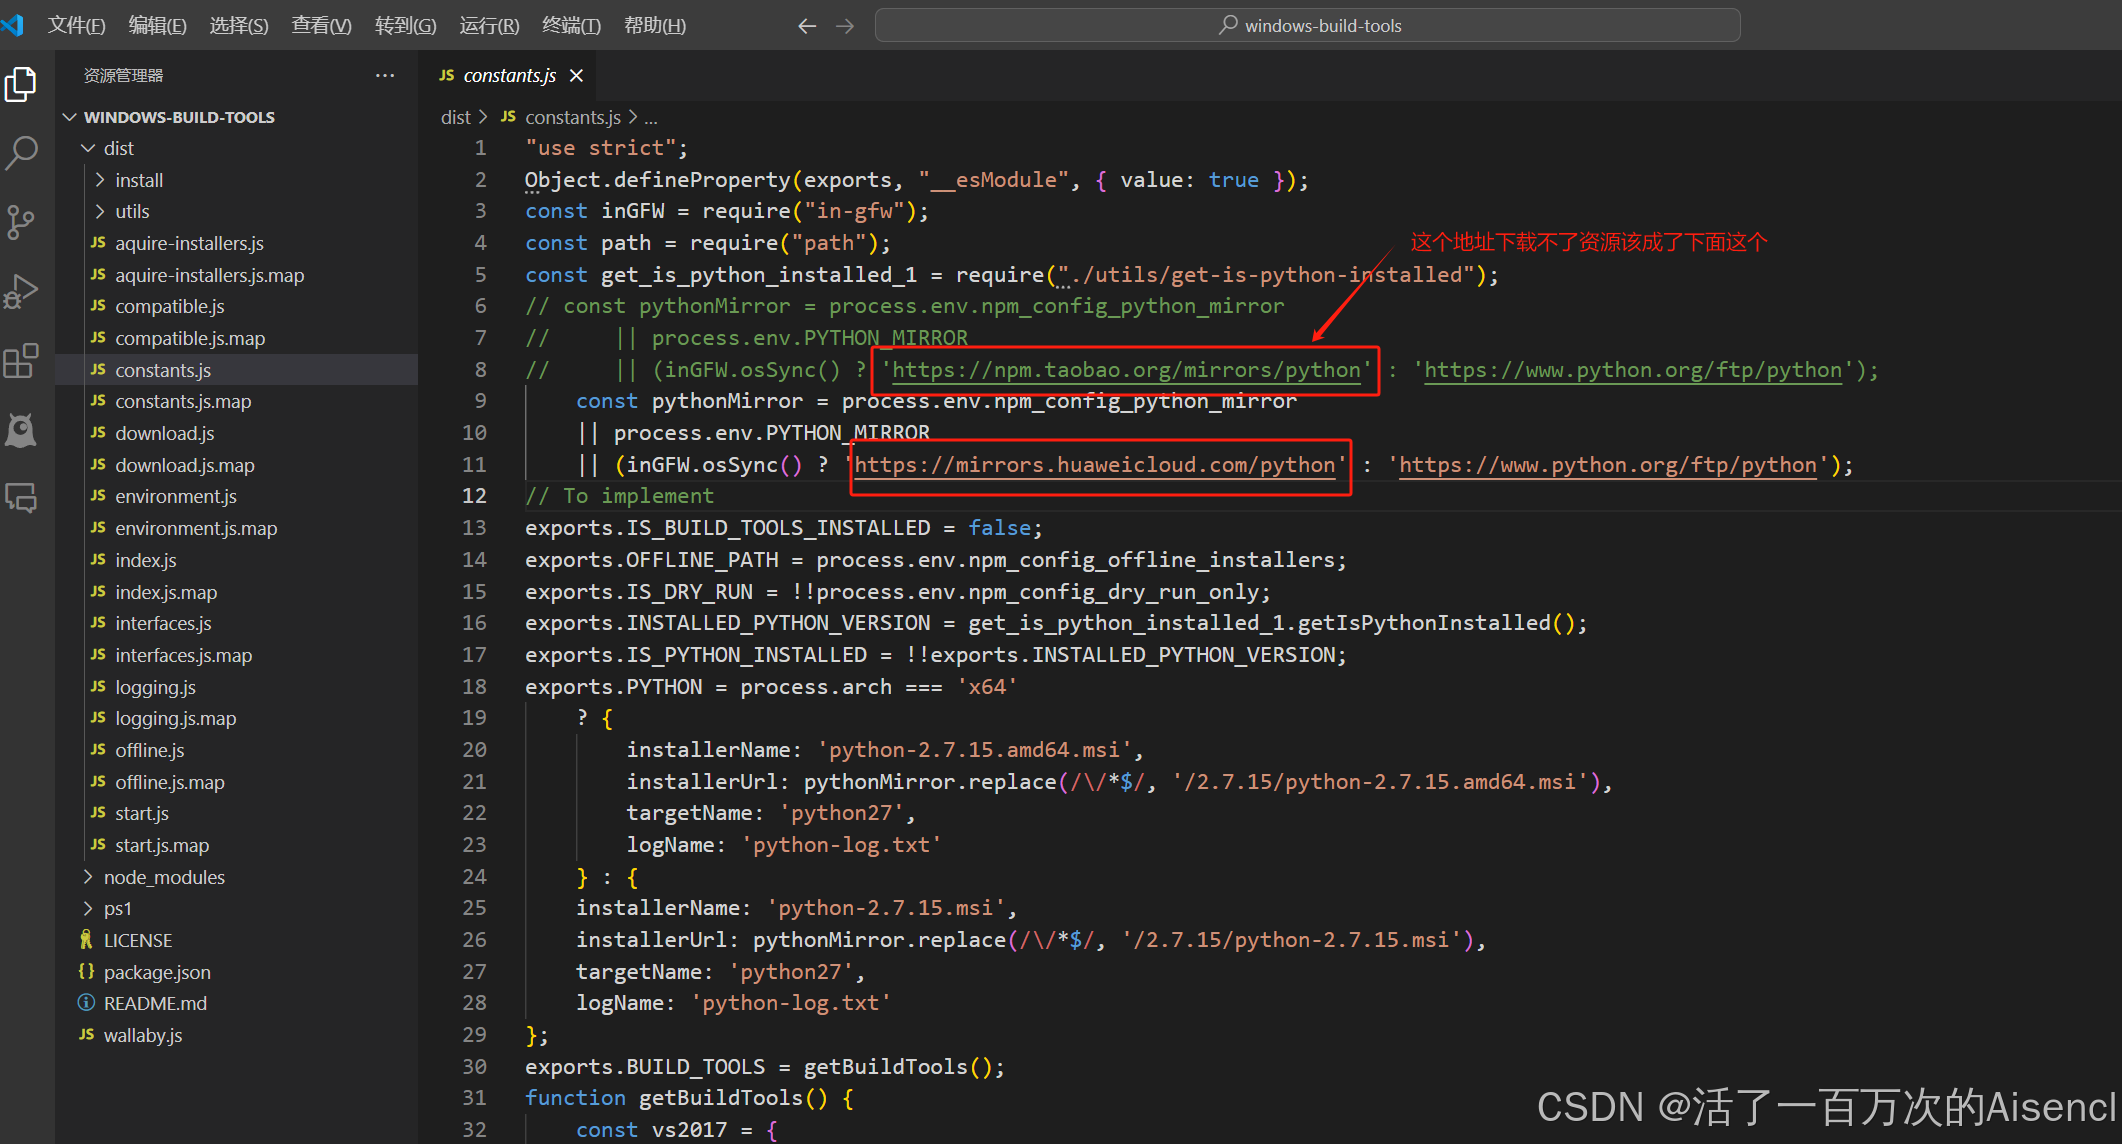Open compatible.js.map file
2122x1144 pixels.
coord(190,338)
